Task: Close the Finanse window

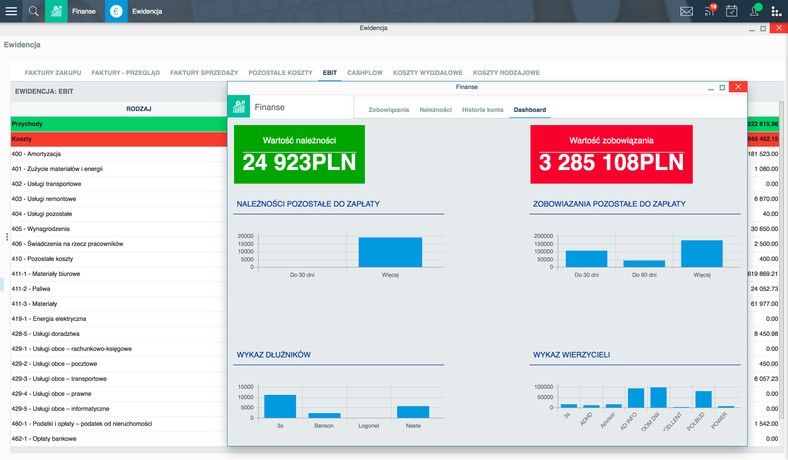Action: tap(738, 87)
